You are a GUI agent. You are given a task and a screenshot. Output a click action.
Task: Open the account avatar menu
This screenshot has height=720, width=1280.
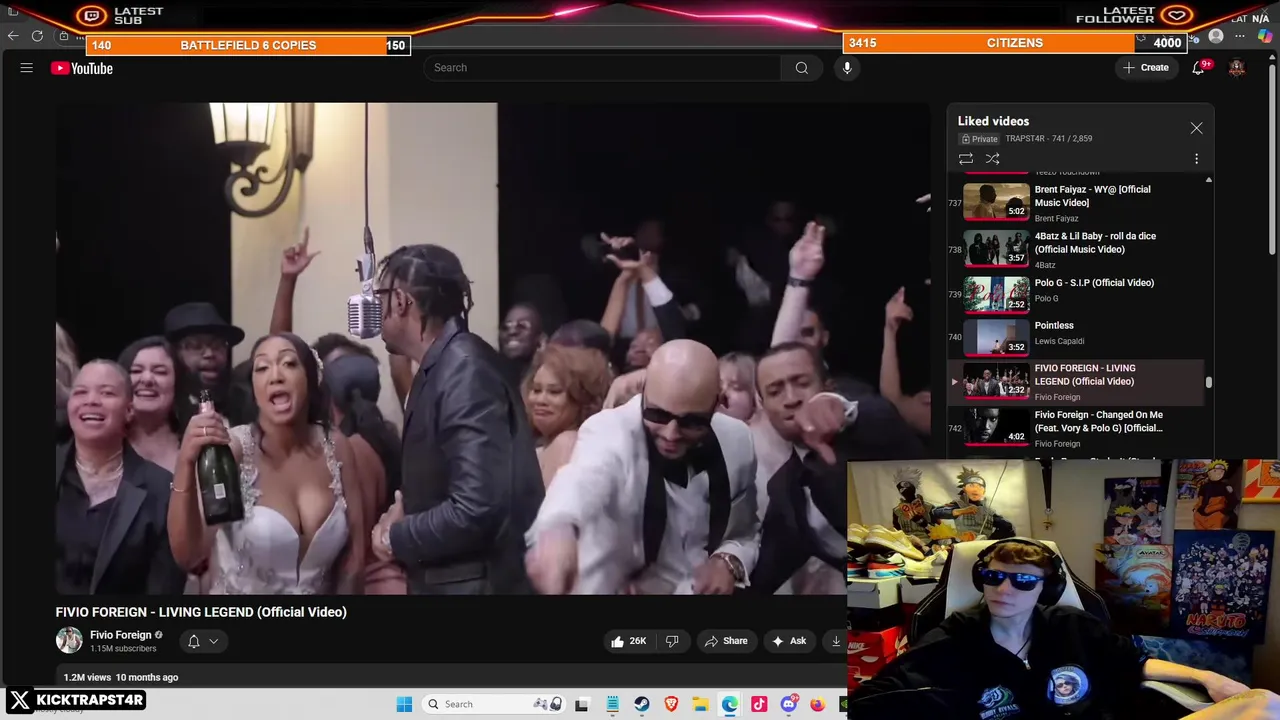click(1237, 68)
